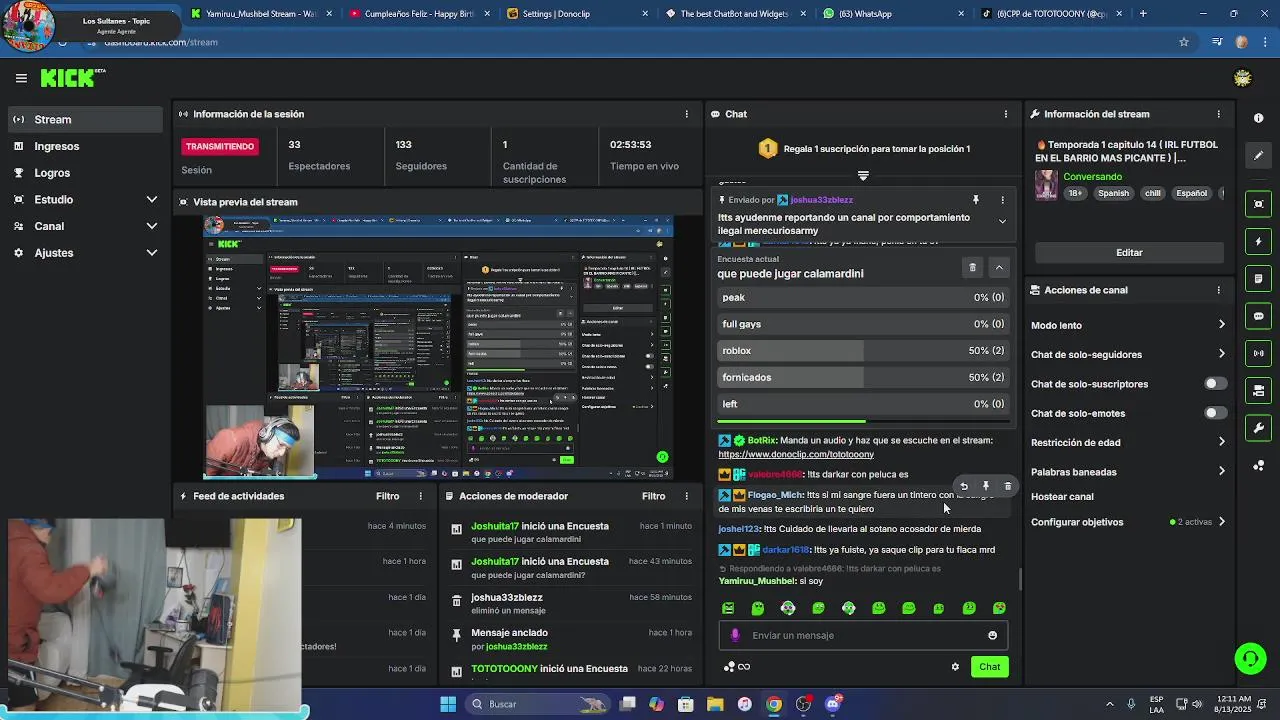Expand the pinned message chevron
The height and width of the screenshot is (720, 1280).
1002,221
